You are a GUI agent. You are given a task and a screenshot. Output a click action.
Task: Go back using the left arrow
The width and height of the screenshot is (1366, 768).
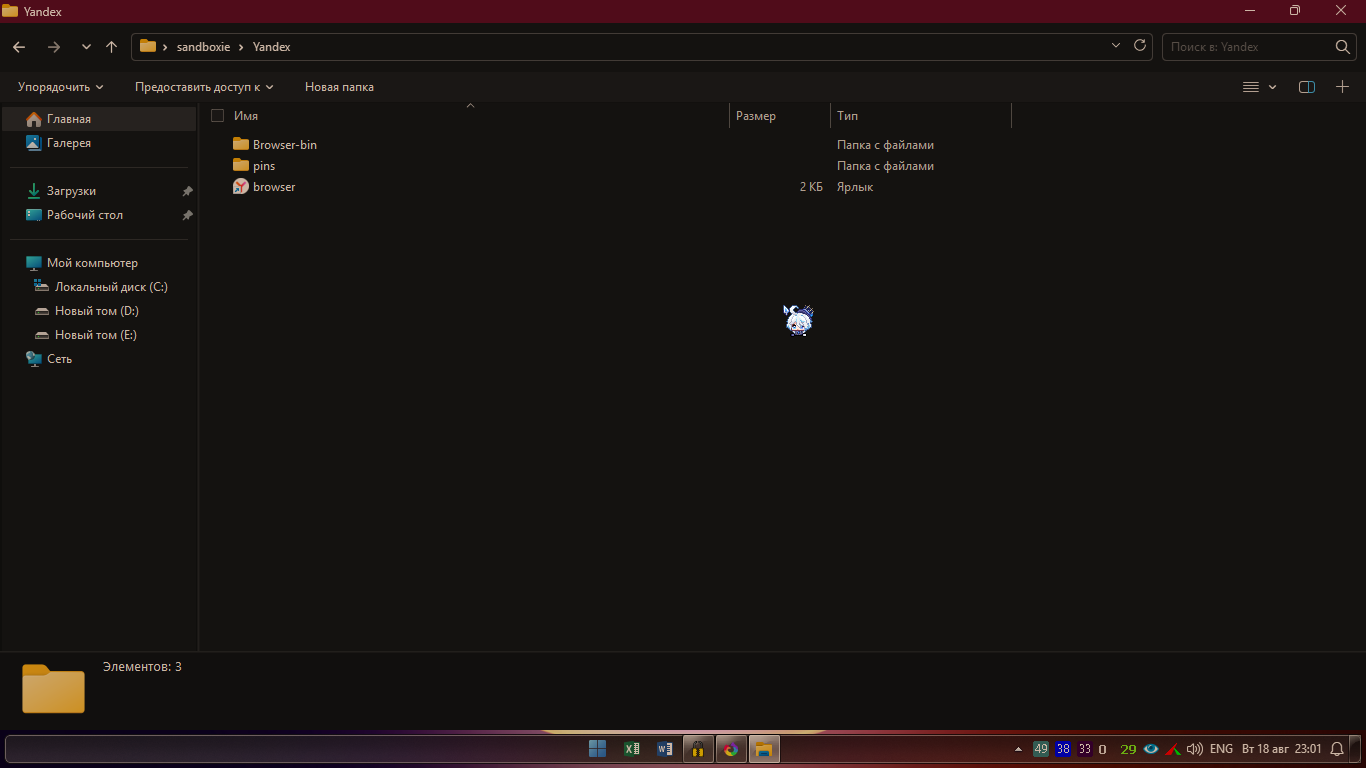19,47
